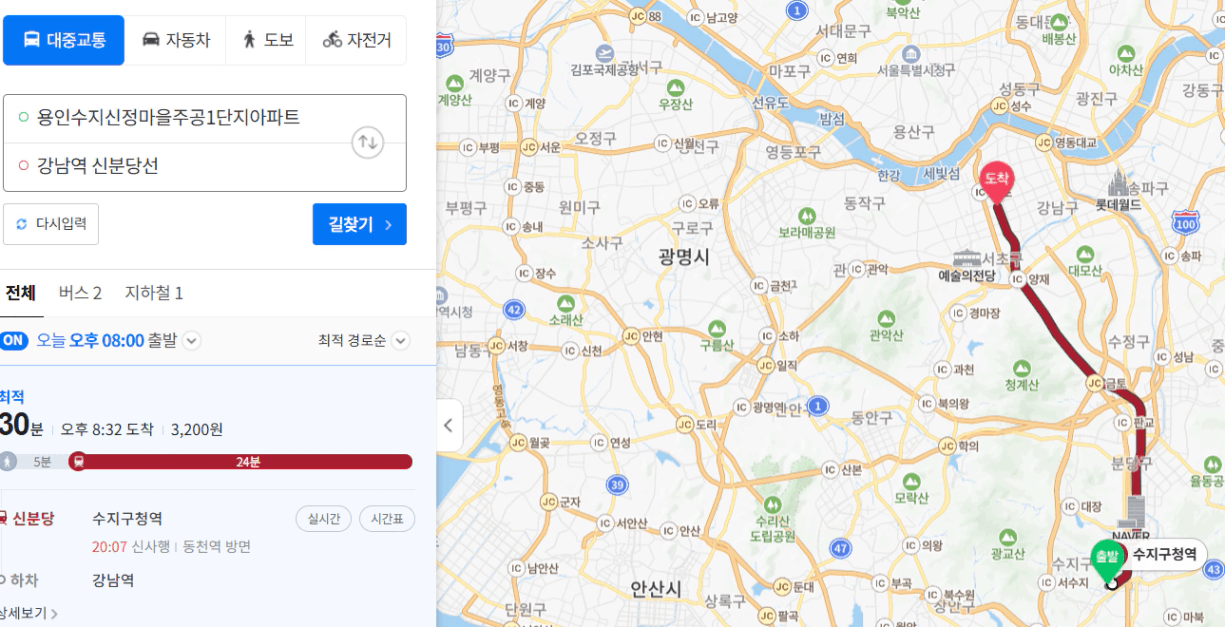Image resolution: width=1225 pixels, height=627 pixels.
Task: Collapse the side panel with arrow handle
Action: point(448,425)
